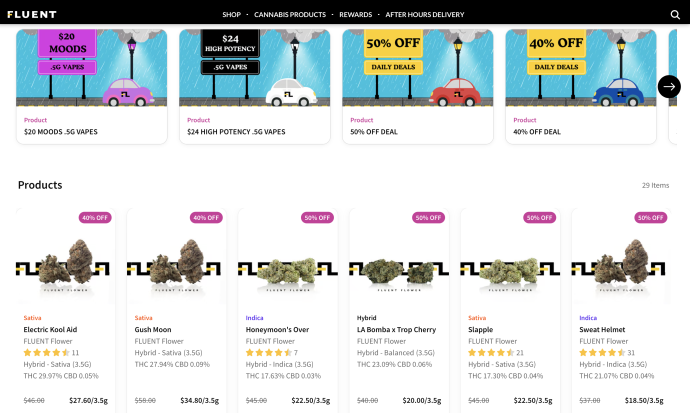The width and height of the screenshot is (690, 413).
Task: Click 40% OFF badge on Electric Kool Aid
Action: click(95, 218)
